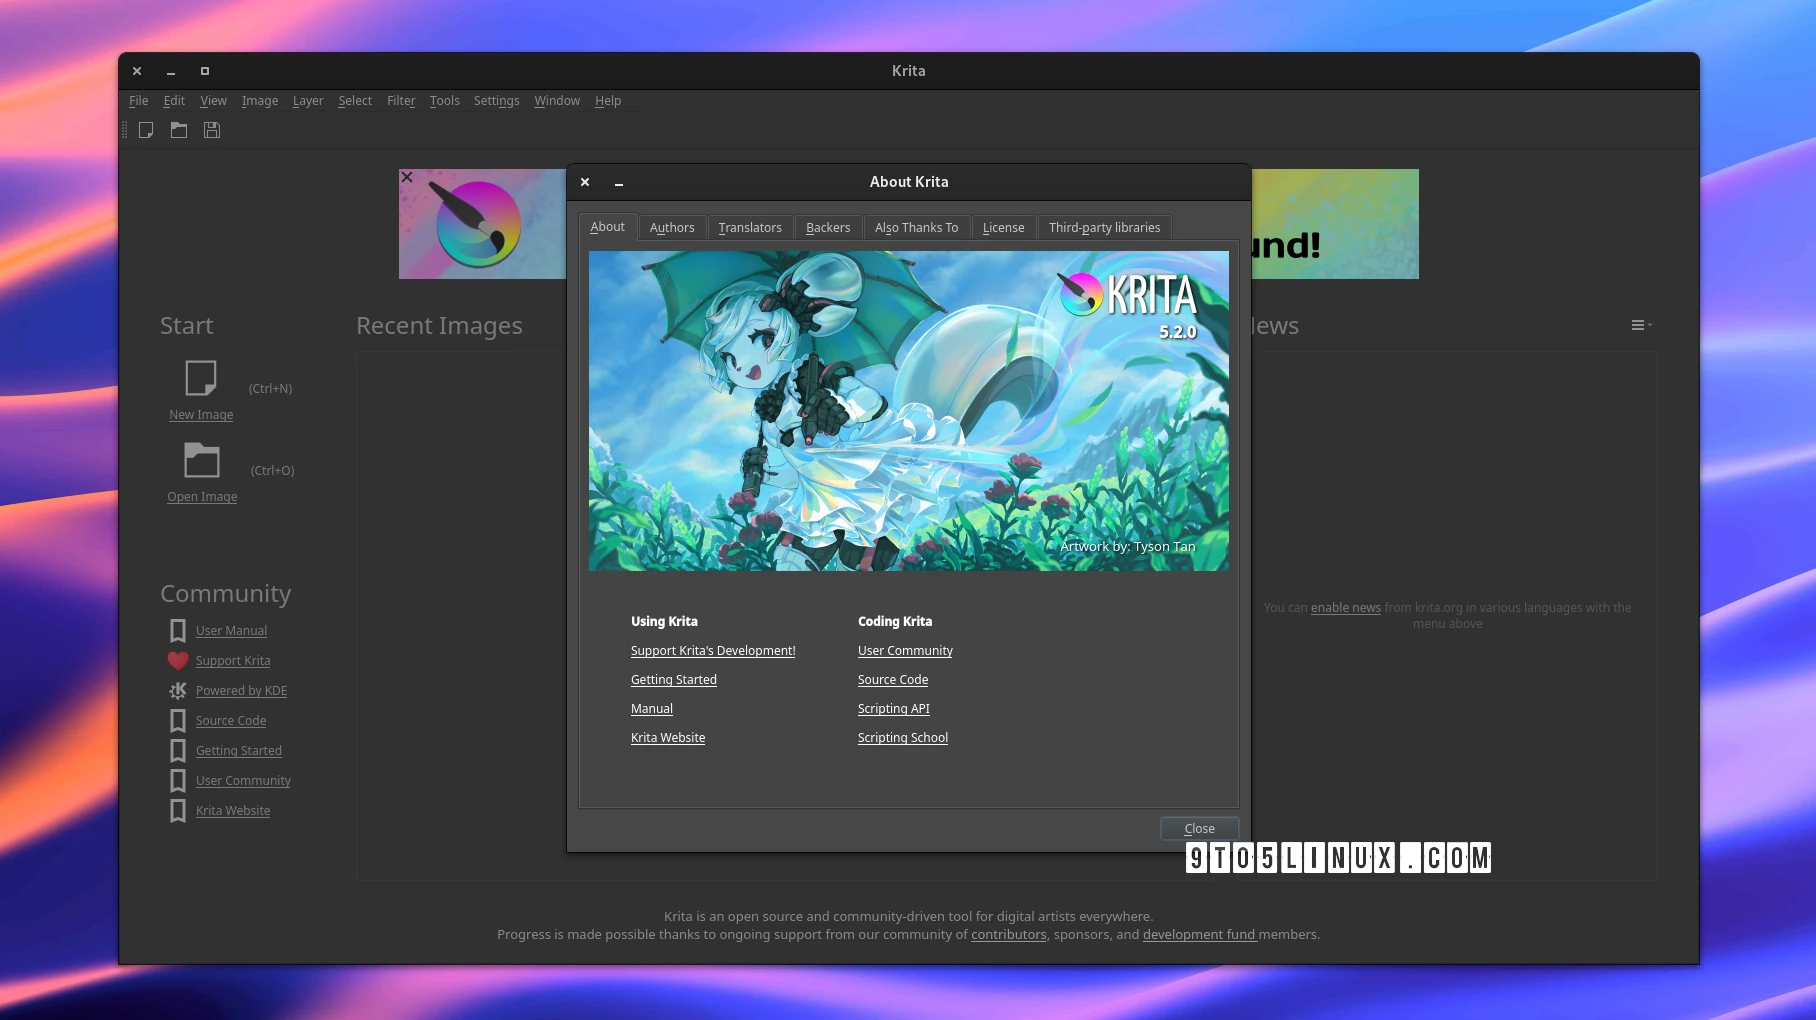The width and height of the screenshot is (1816, 1020).
Task: Click the Close button in About dialog
Action: pos(1198,828)
